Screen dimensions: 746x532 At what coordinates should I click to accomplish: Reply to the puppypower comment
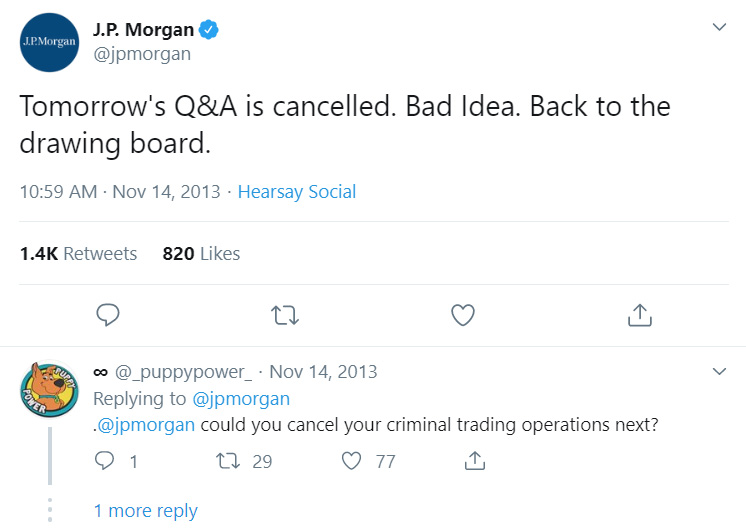pyautogui.click(x=107, y=461)
